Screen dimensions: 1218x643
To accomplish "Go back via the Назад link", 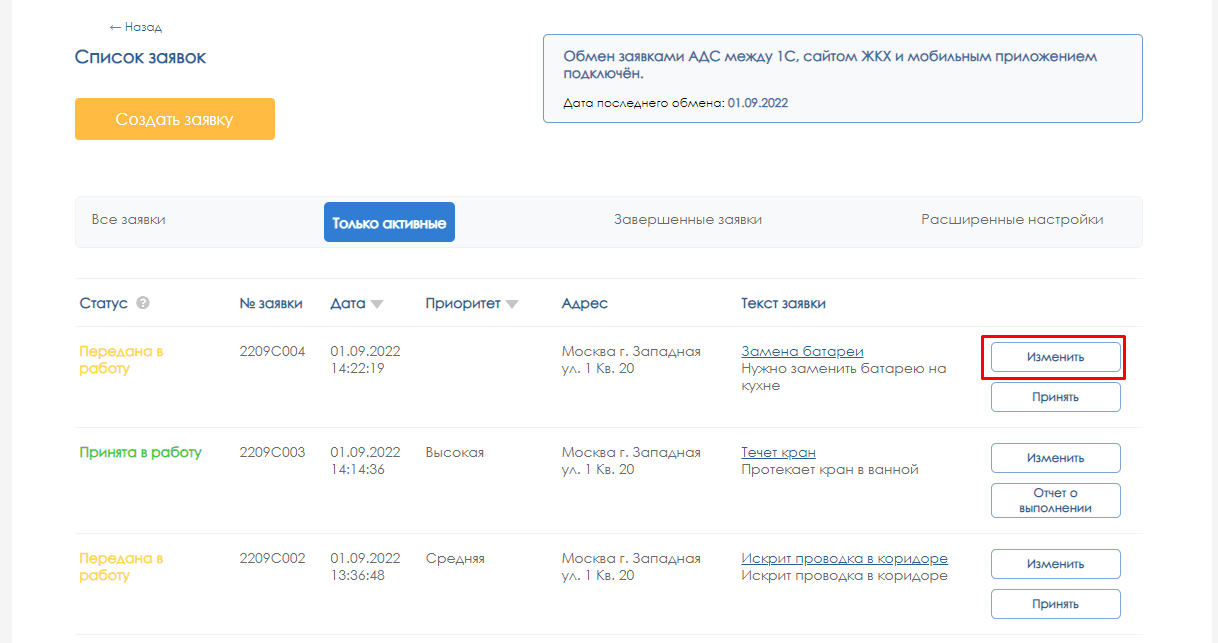I will [x=136, y=27].
